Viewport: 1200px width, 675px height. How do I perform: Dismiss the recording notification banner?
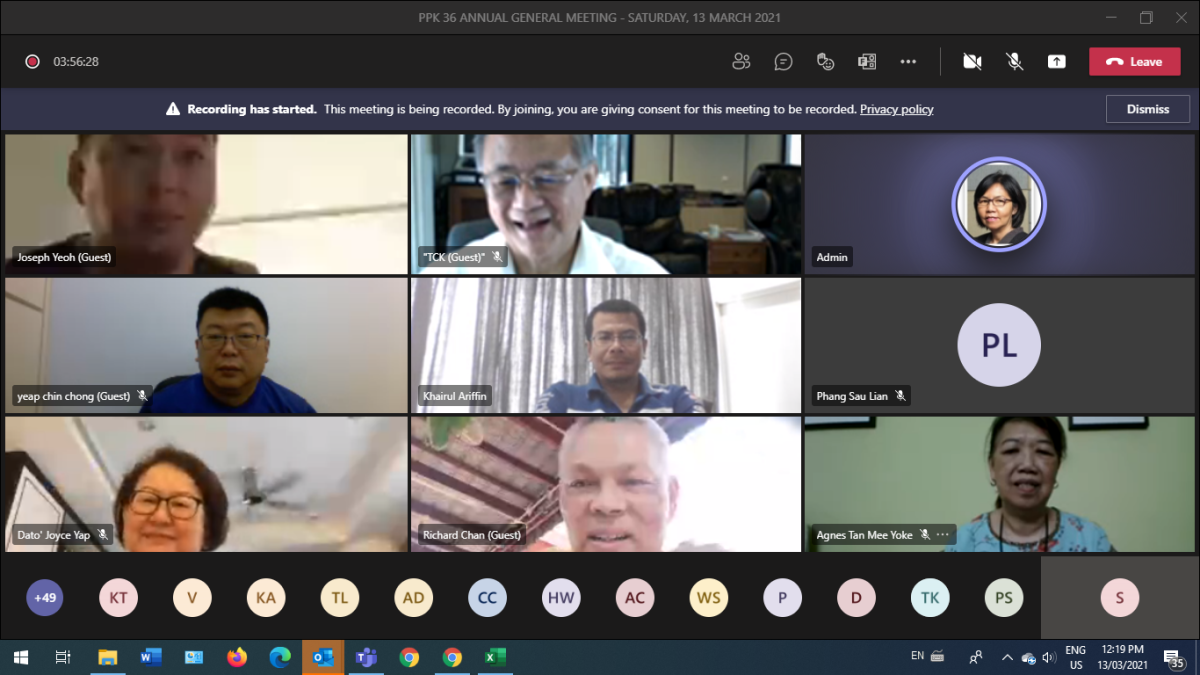click(1148, 109)
